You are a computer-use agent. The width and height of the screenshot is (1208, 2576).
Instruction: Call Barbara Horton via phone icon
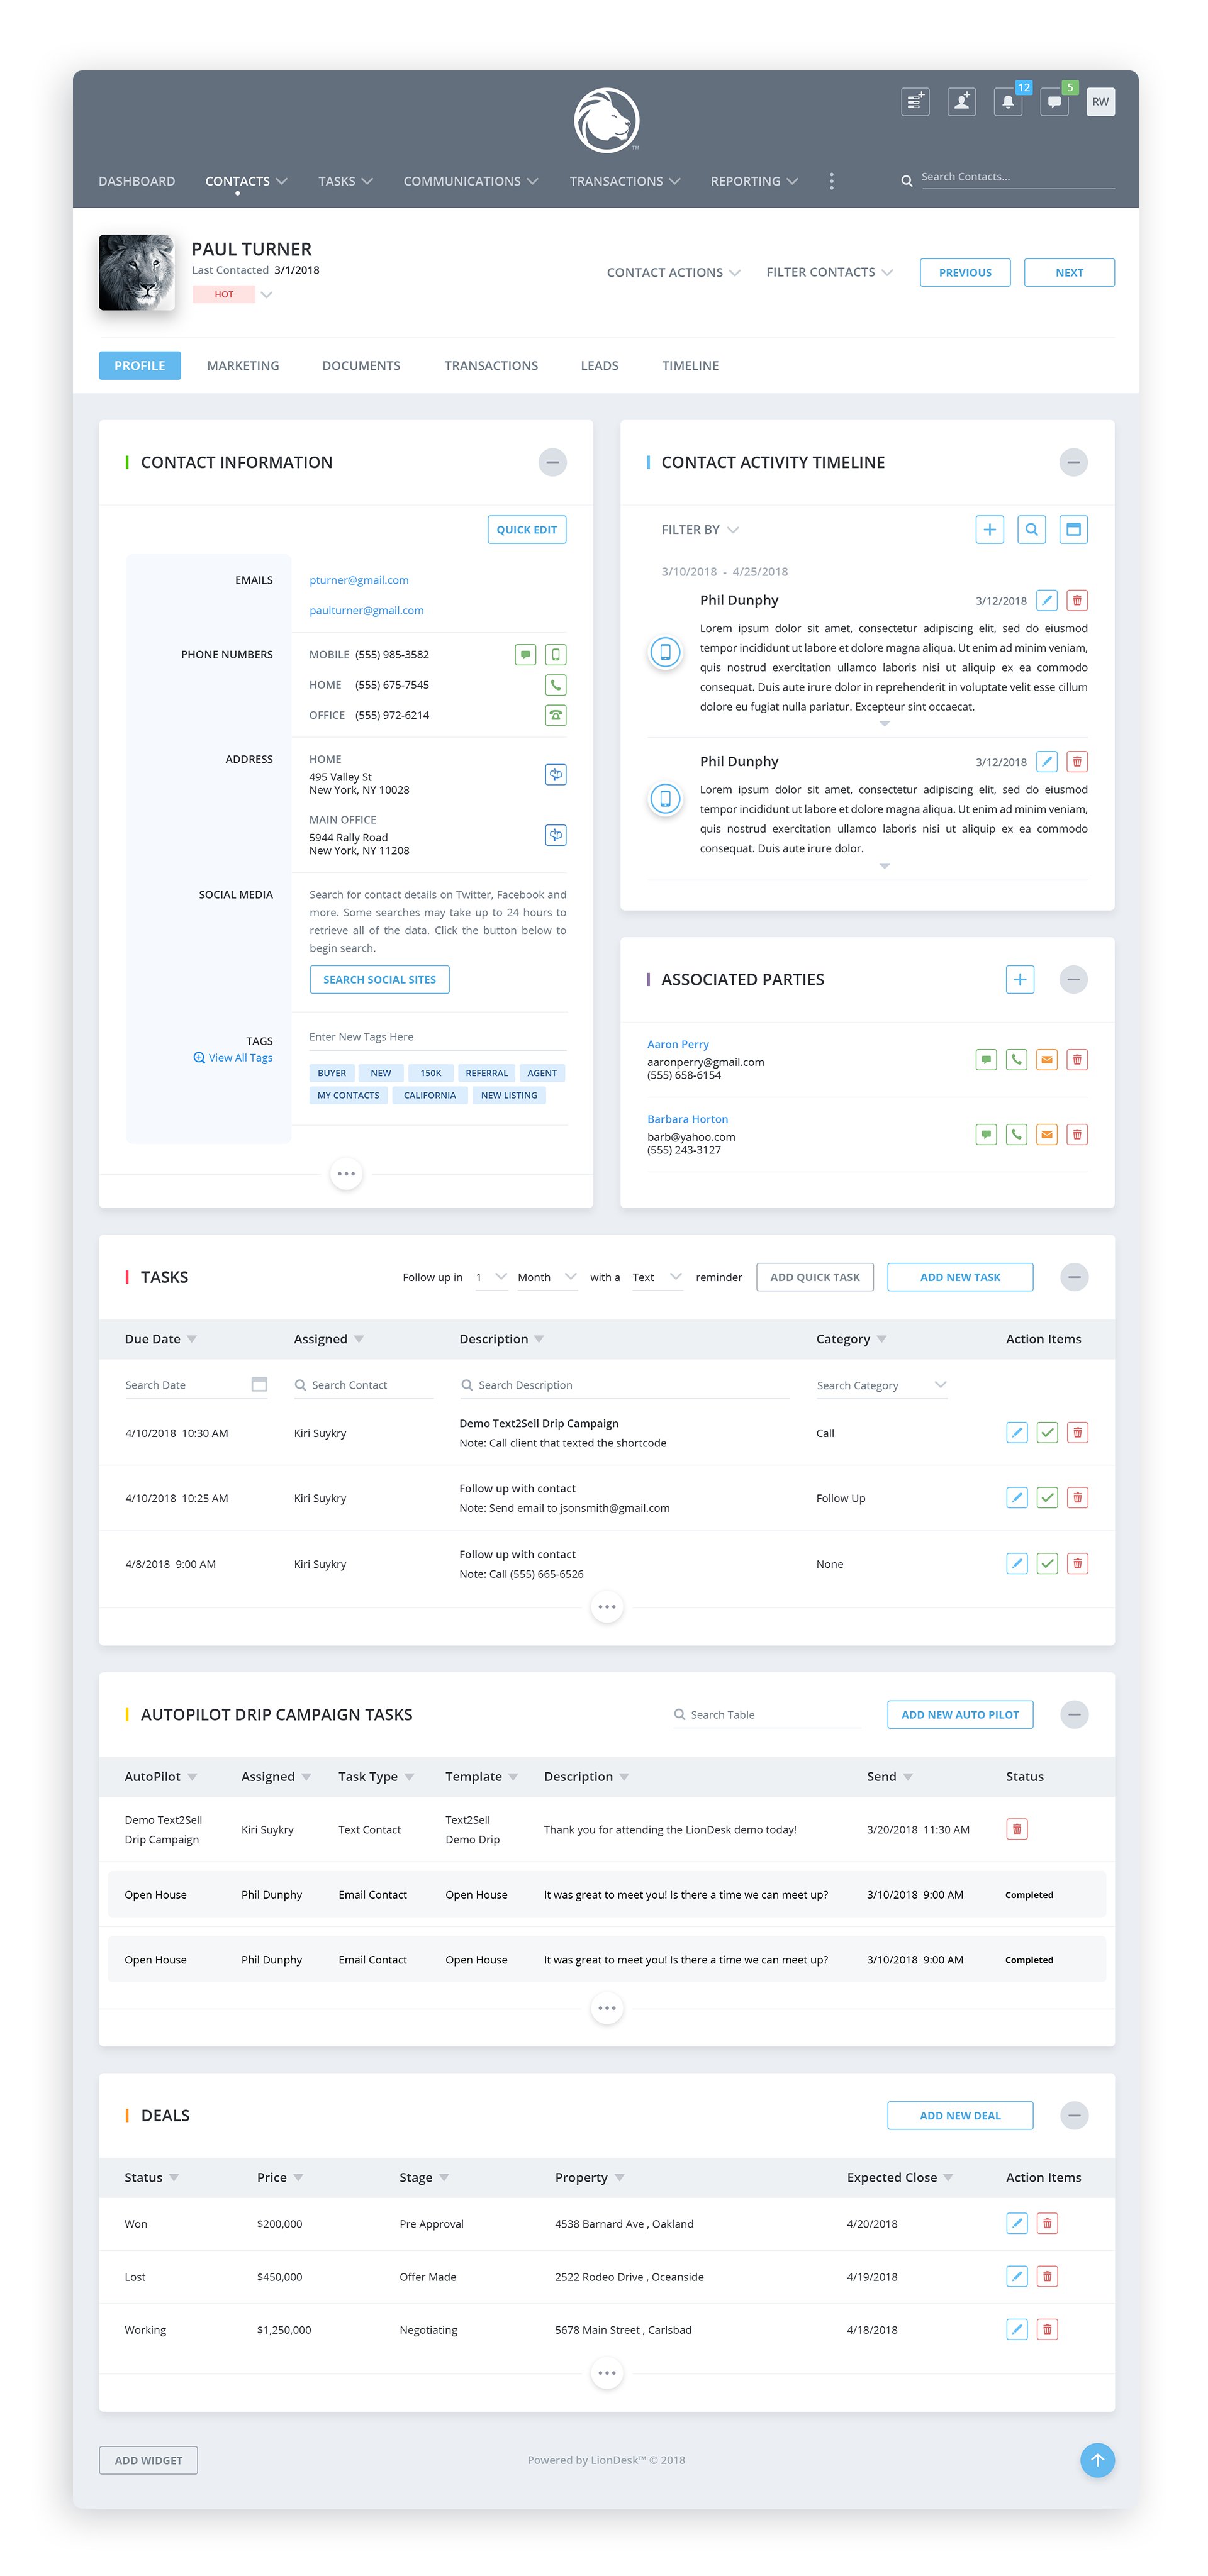1016,1135
